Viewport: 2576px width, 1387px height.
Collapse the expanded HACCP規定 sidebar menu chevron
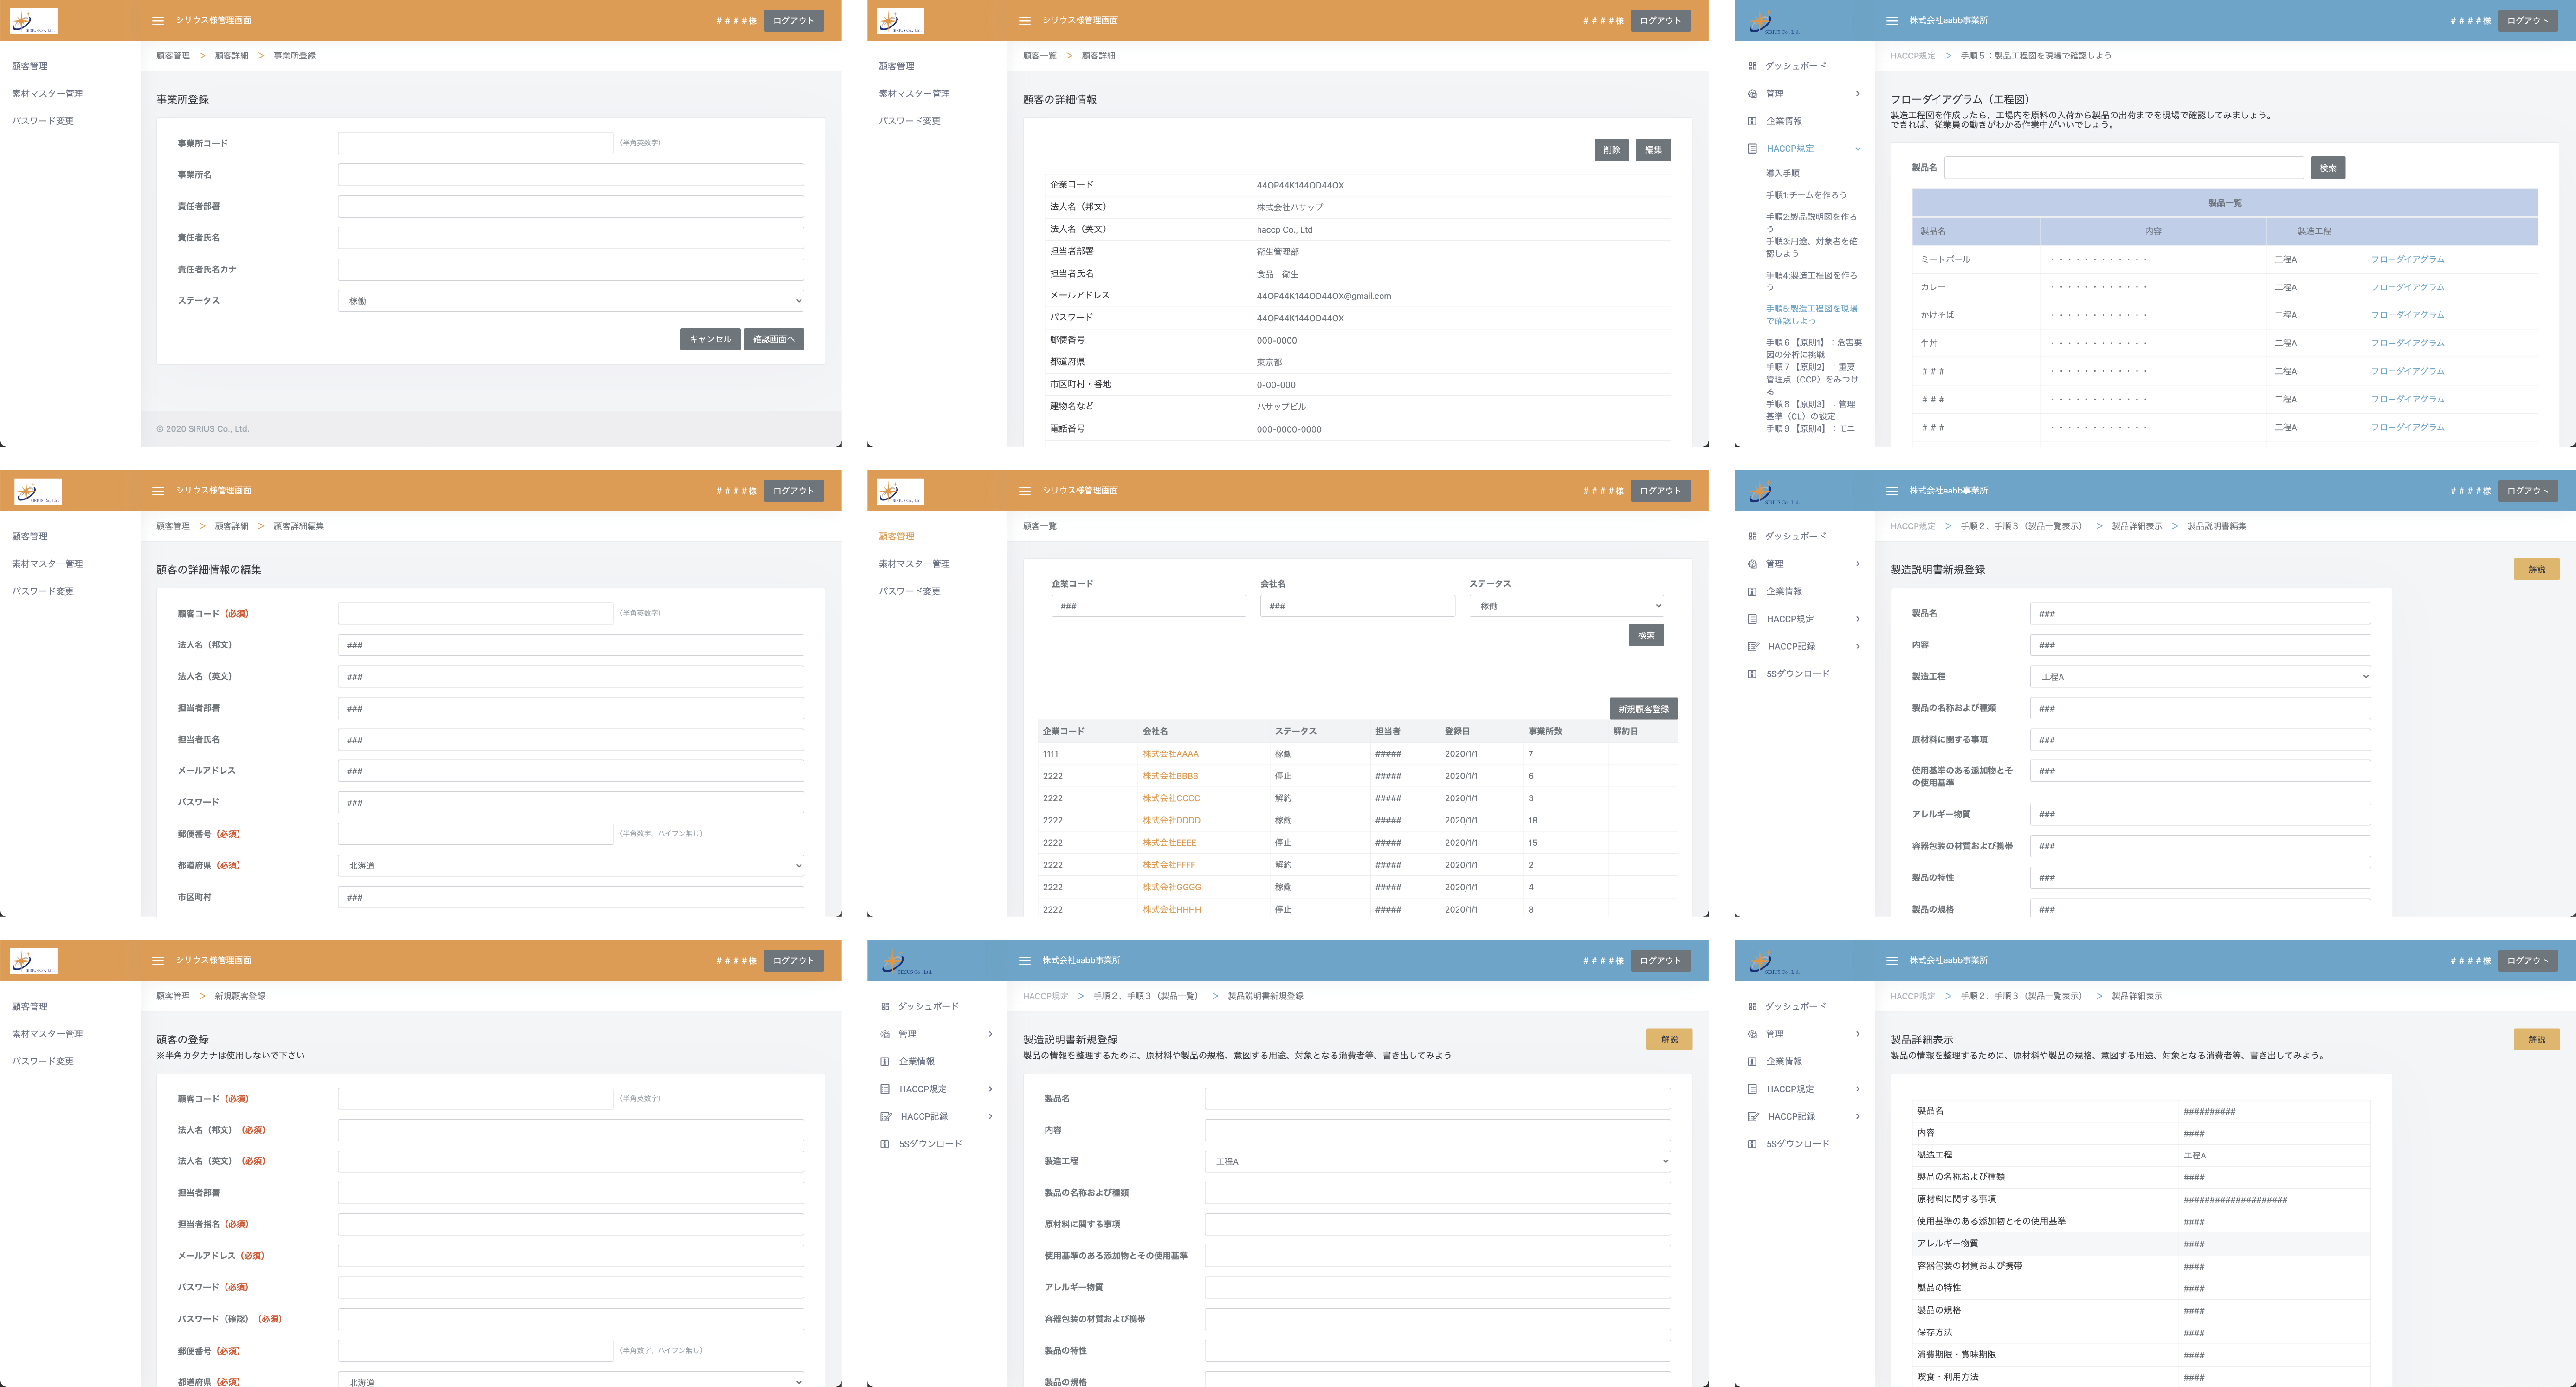click(1858, 149)
